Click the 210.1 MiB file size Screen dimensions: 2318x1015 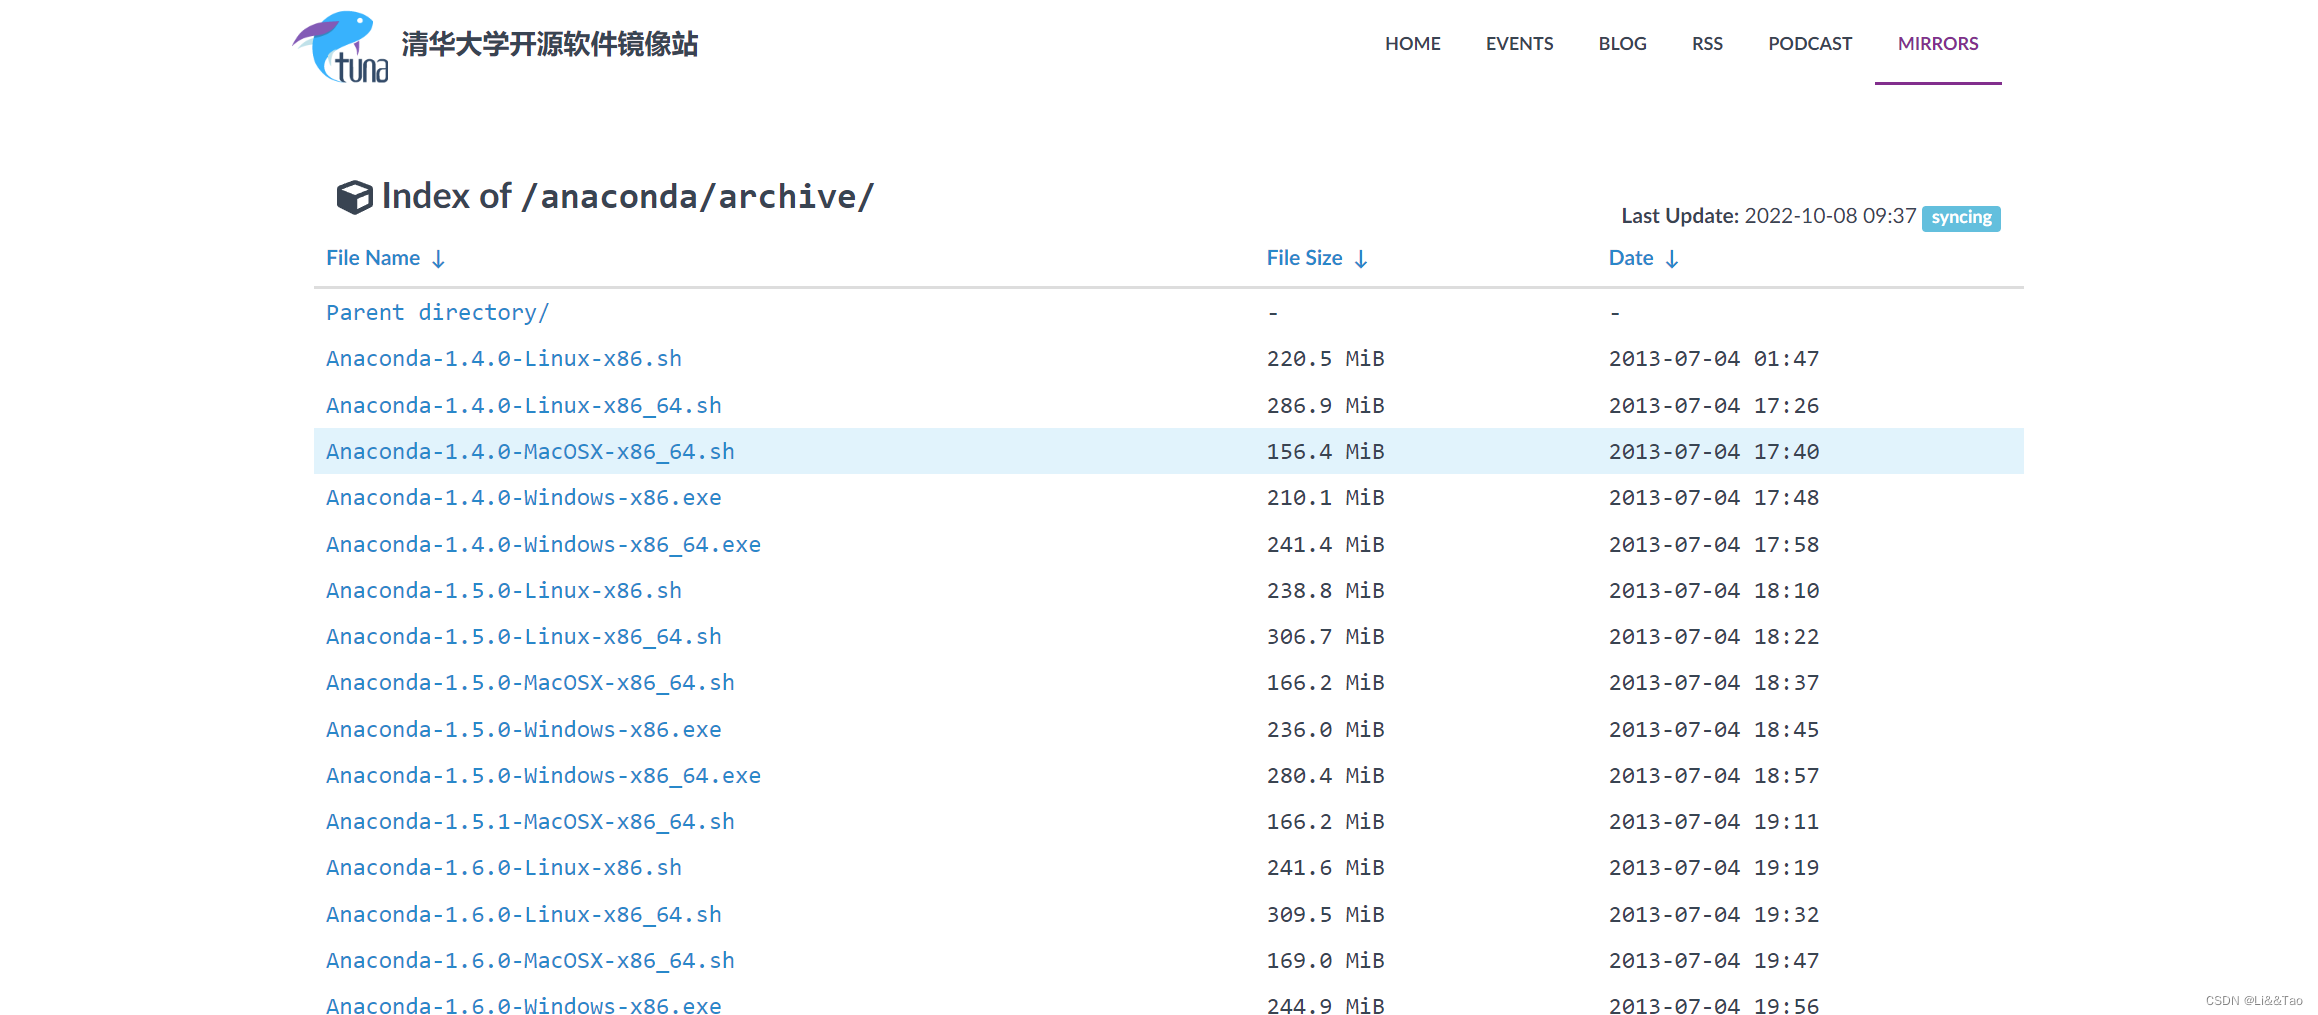[1325, 497]
